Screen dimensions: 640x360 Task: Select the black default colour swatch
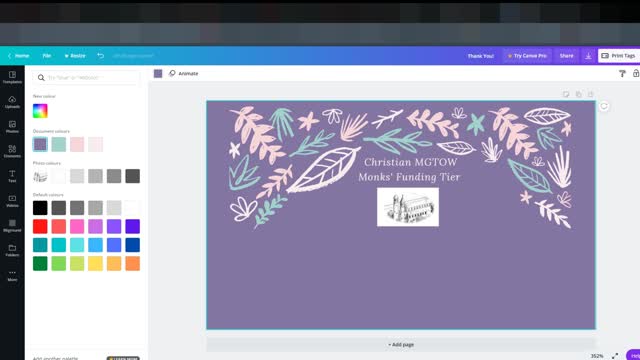tap(40, 208)
